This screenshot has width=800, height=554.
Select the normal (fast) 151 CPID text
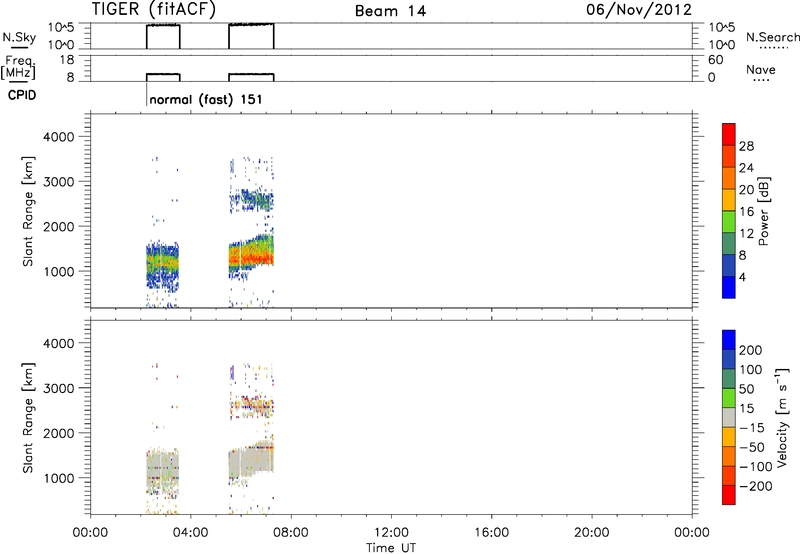(x=206, y=99)
